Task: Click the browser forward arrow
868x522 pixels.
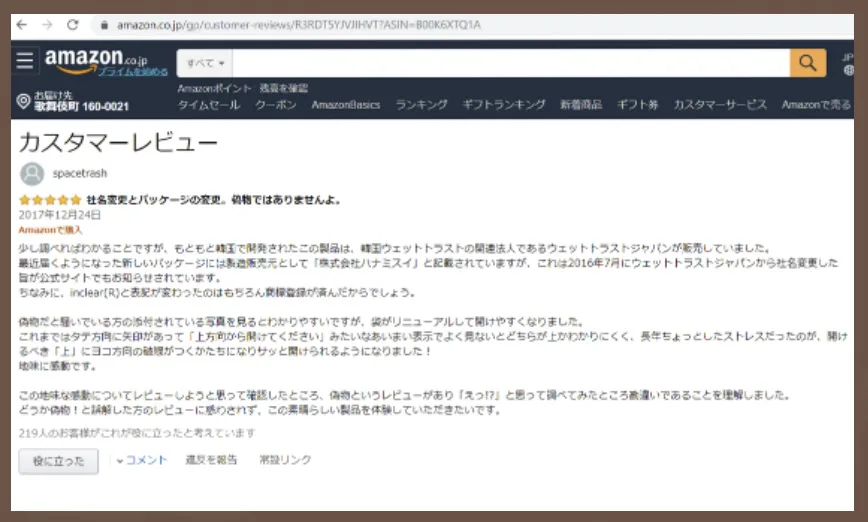Action: click(x=47, y=24)
